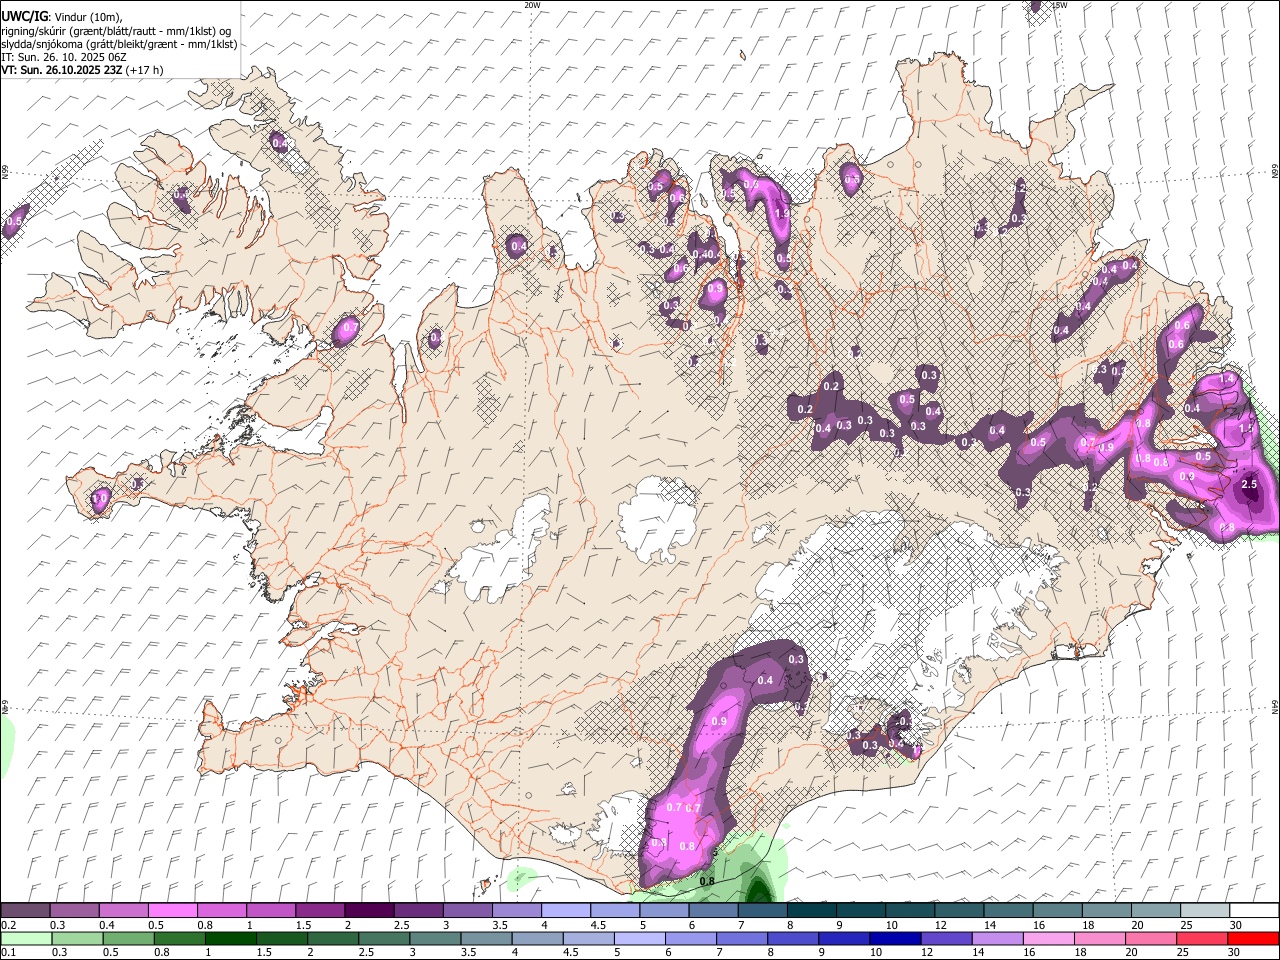Click the 20W longitude label

point(532,5)
